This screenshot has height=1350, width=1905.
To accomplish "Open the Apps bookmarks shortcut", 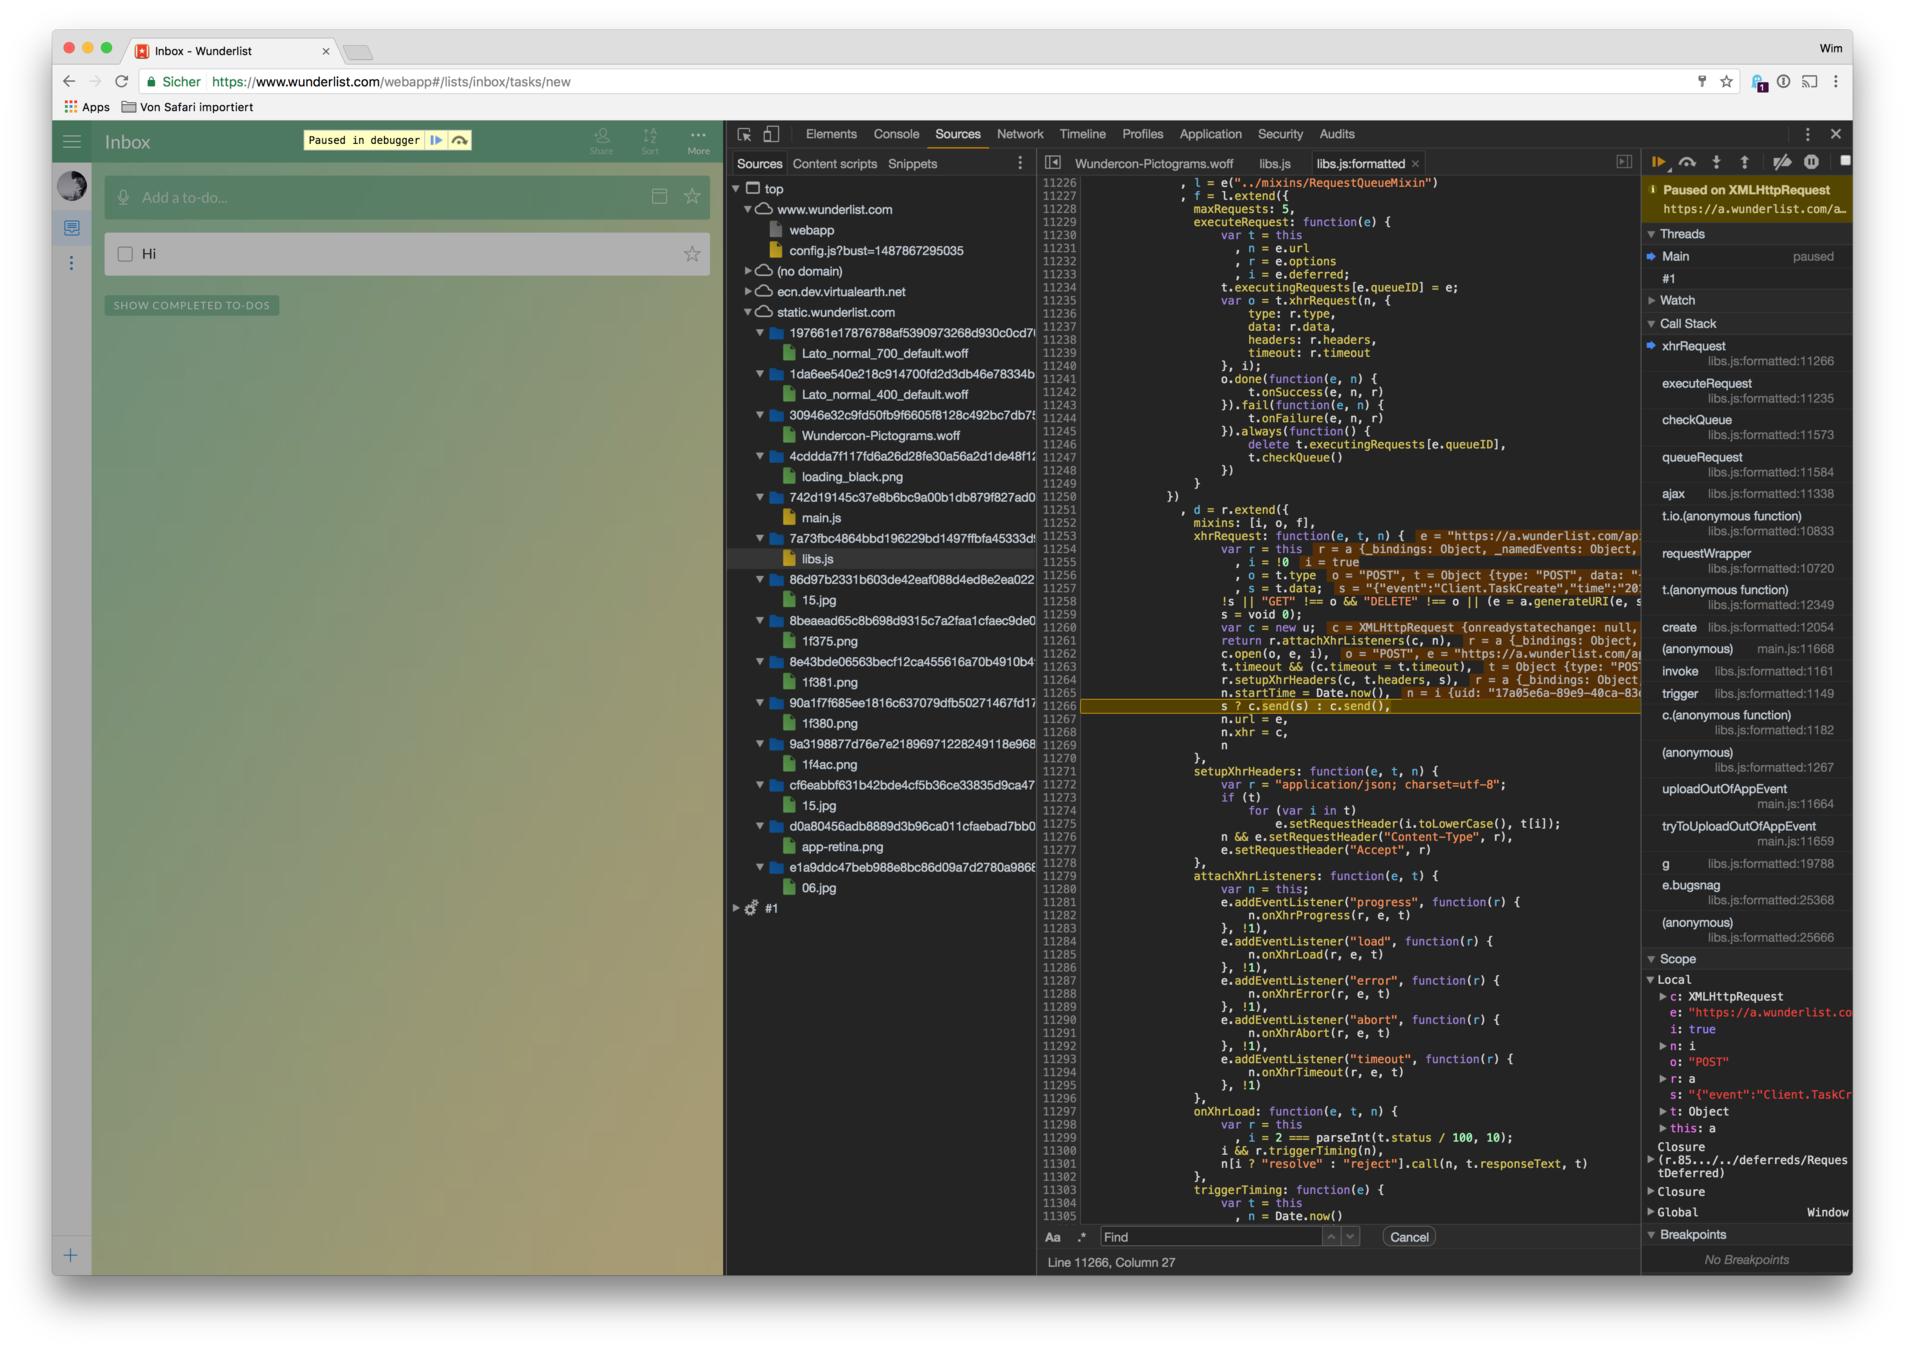I will [87, 107].
